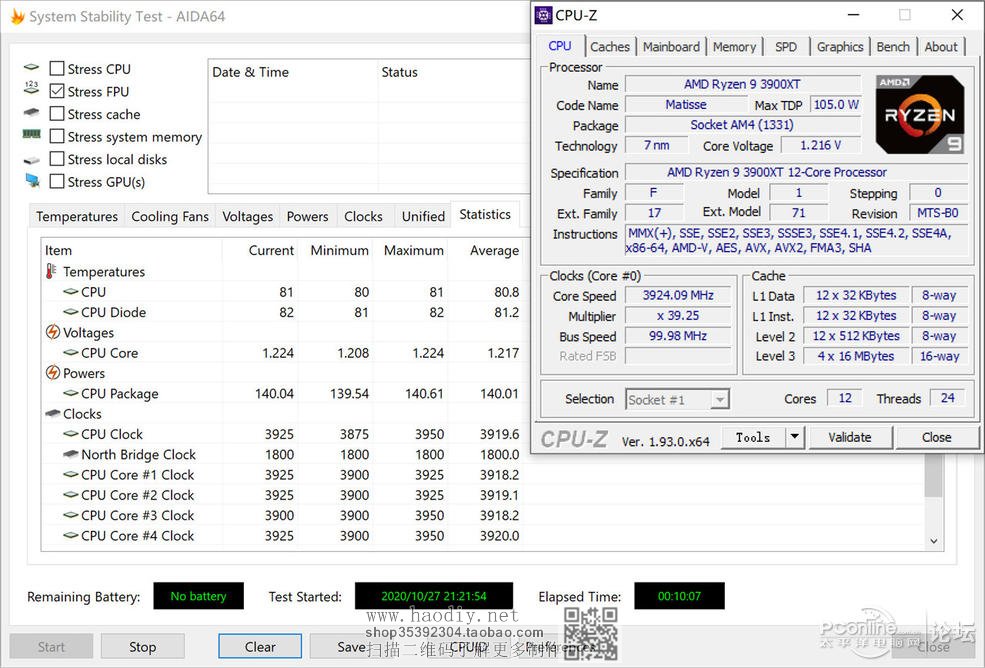985x668 pixels.
Task: Click the Temperatures thermometer icon in statistics list
Action: point(52,272)
